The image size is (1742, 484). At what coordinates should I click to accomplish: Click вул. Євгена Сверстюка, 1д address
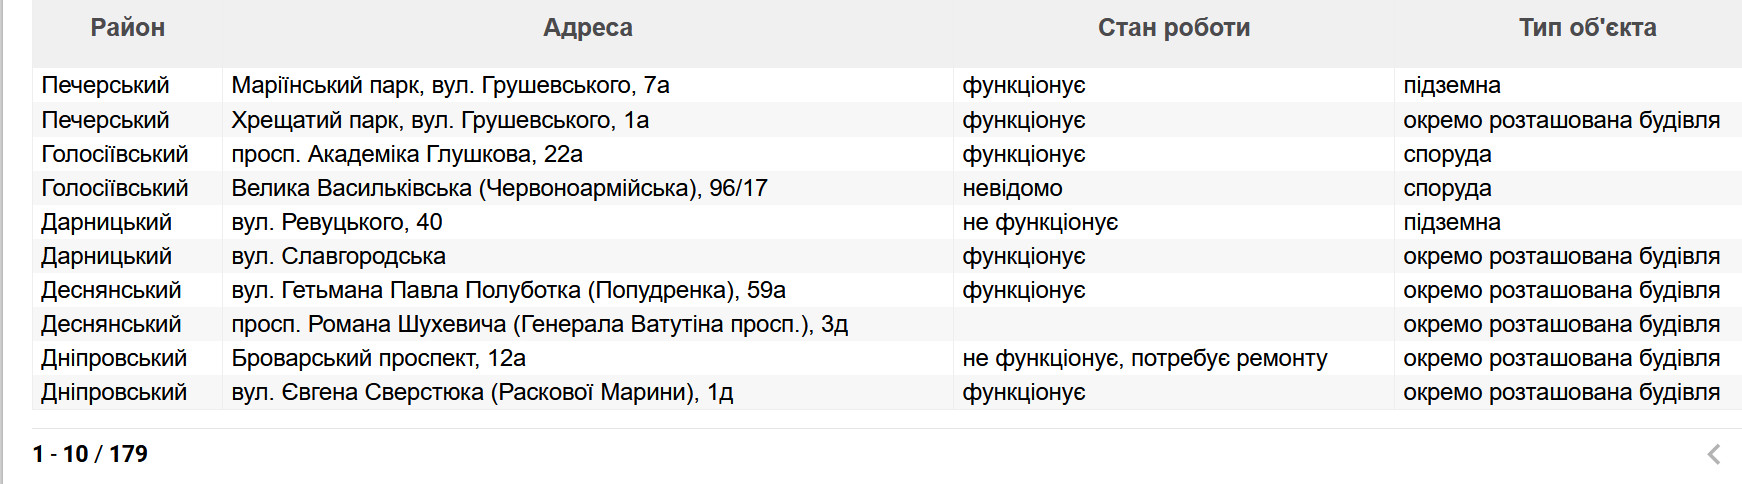tap(482, 392)
